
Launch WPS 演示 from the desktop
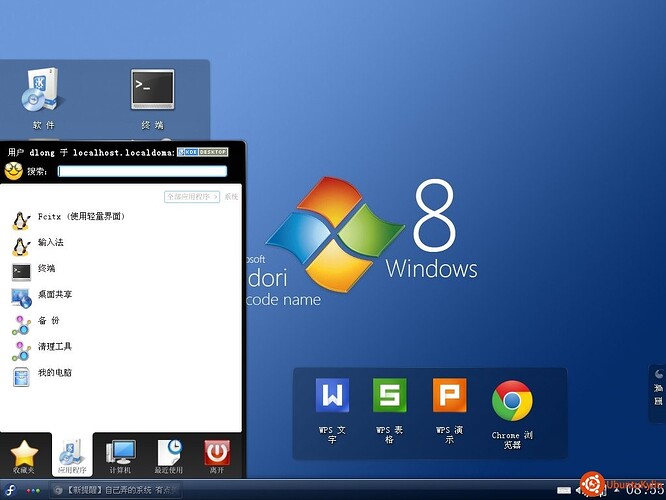tap(449, 410)
